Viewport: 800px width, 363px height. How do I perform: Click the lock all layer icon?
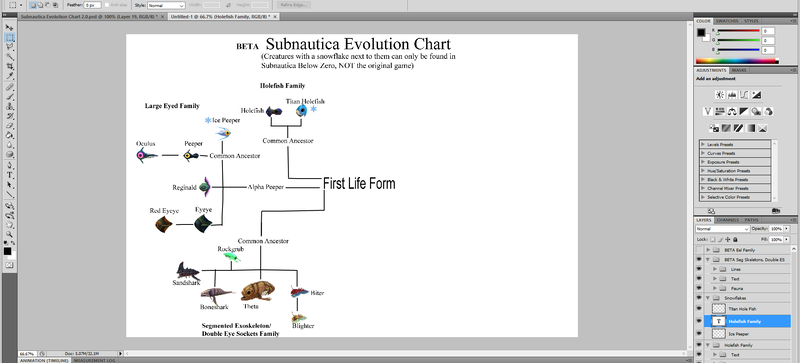pos(735,239)
